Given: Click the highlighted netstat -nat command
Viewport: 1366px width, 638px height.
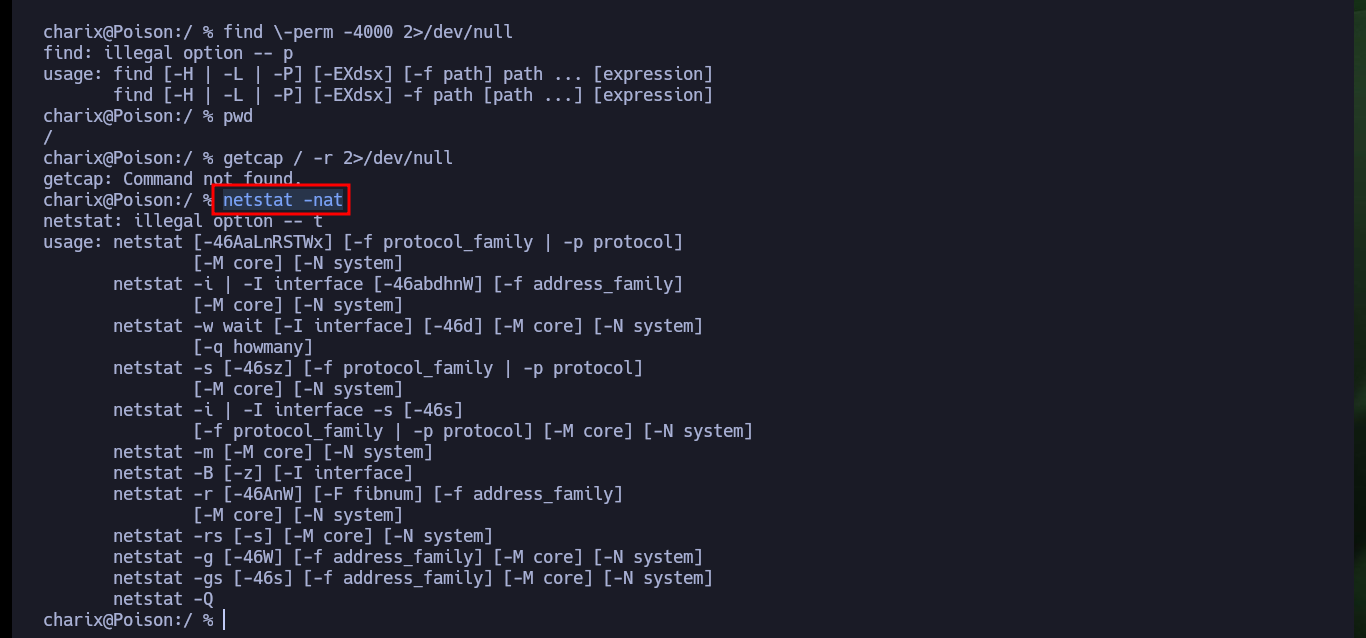Looking at the screenshot, I should click(283, 200).
